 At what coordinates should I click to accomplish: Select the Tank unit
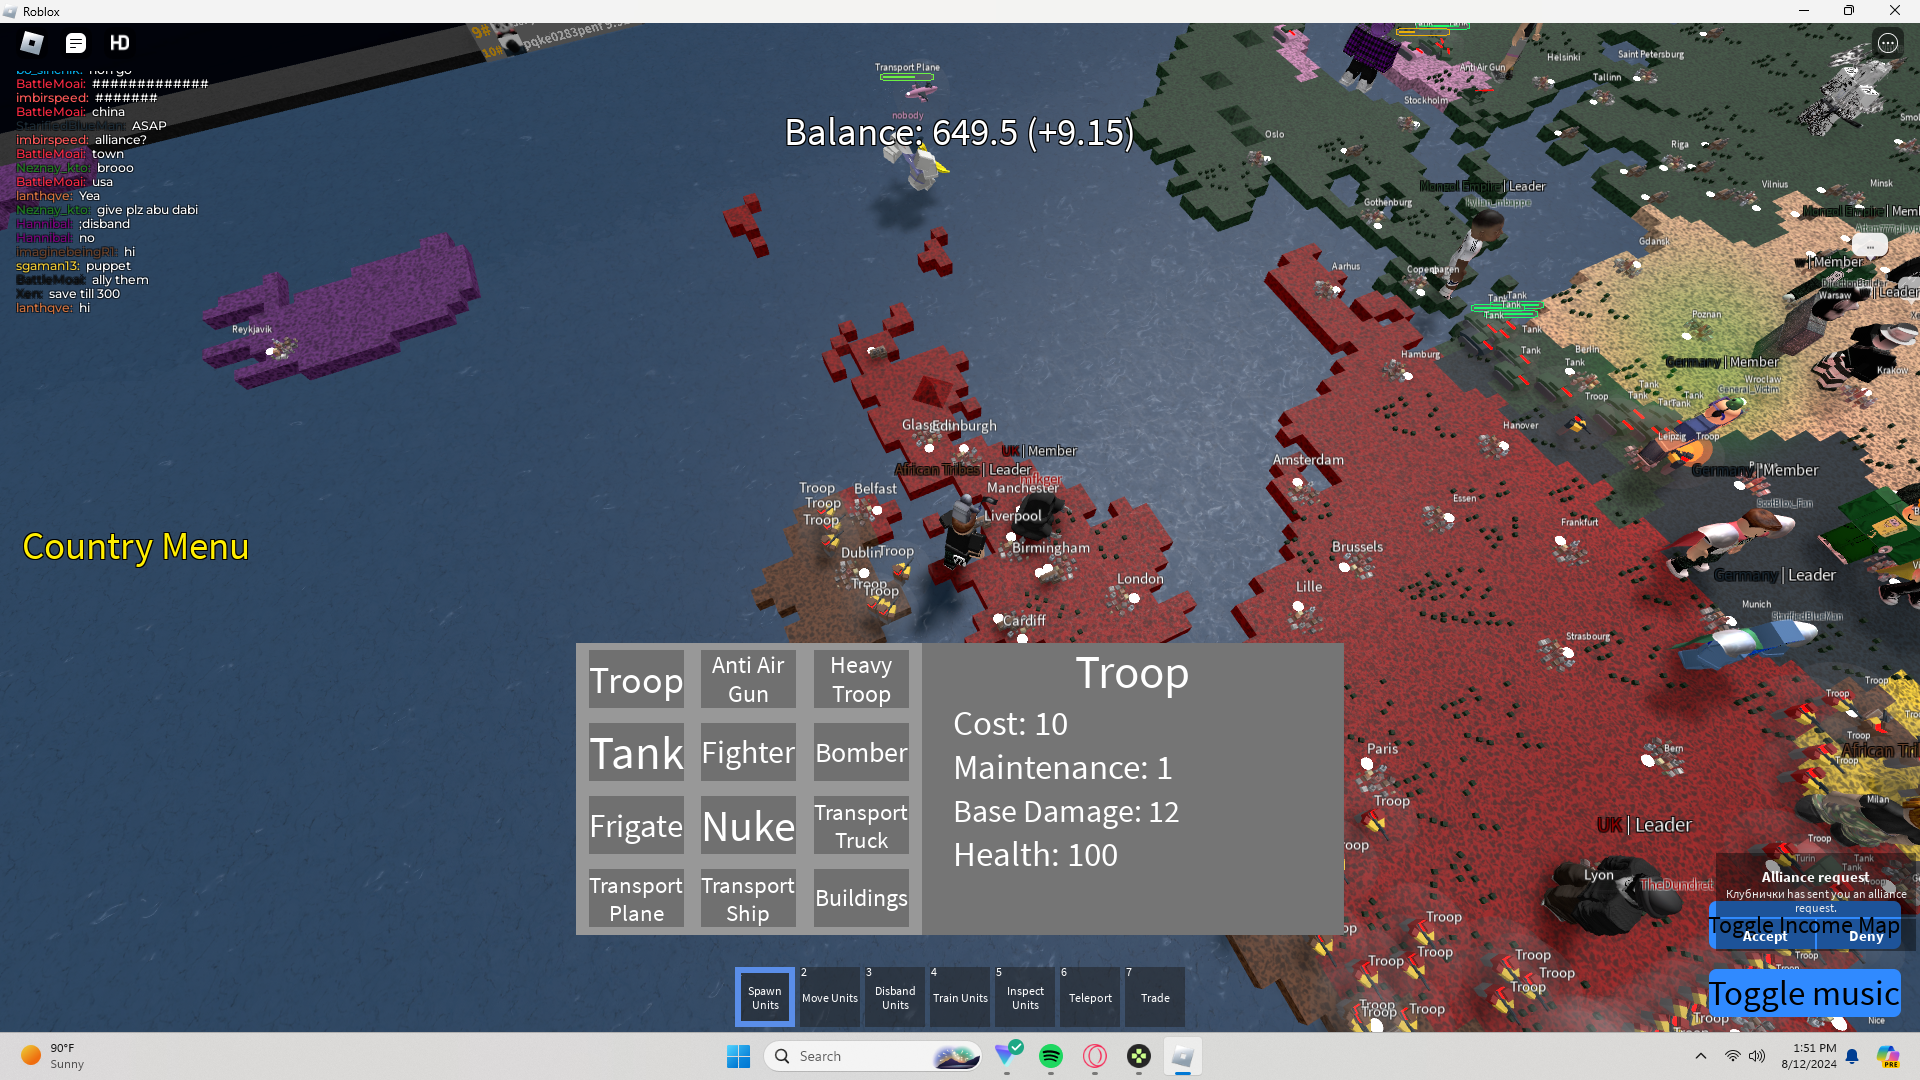[x=636, y=753]
